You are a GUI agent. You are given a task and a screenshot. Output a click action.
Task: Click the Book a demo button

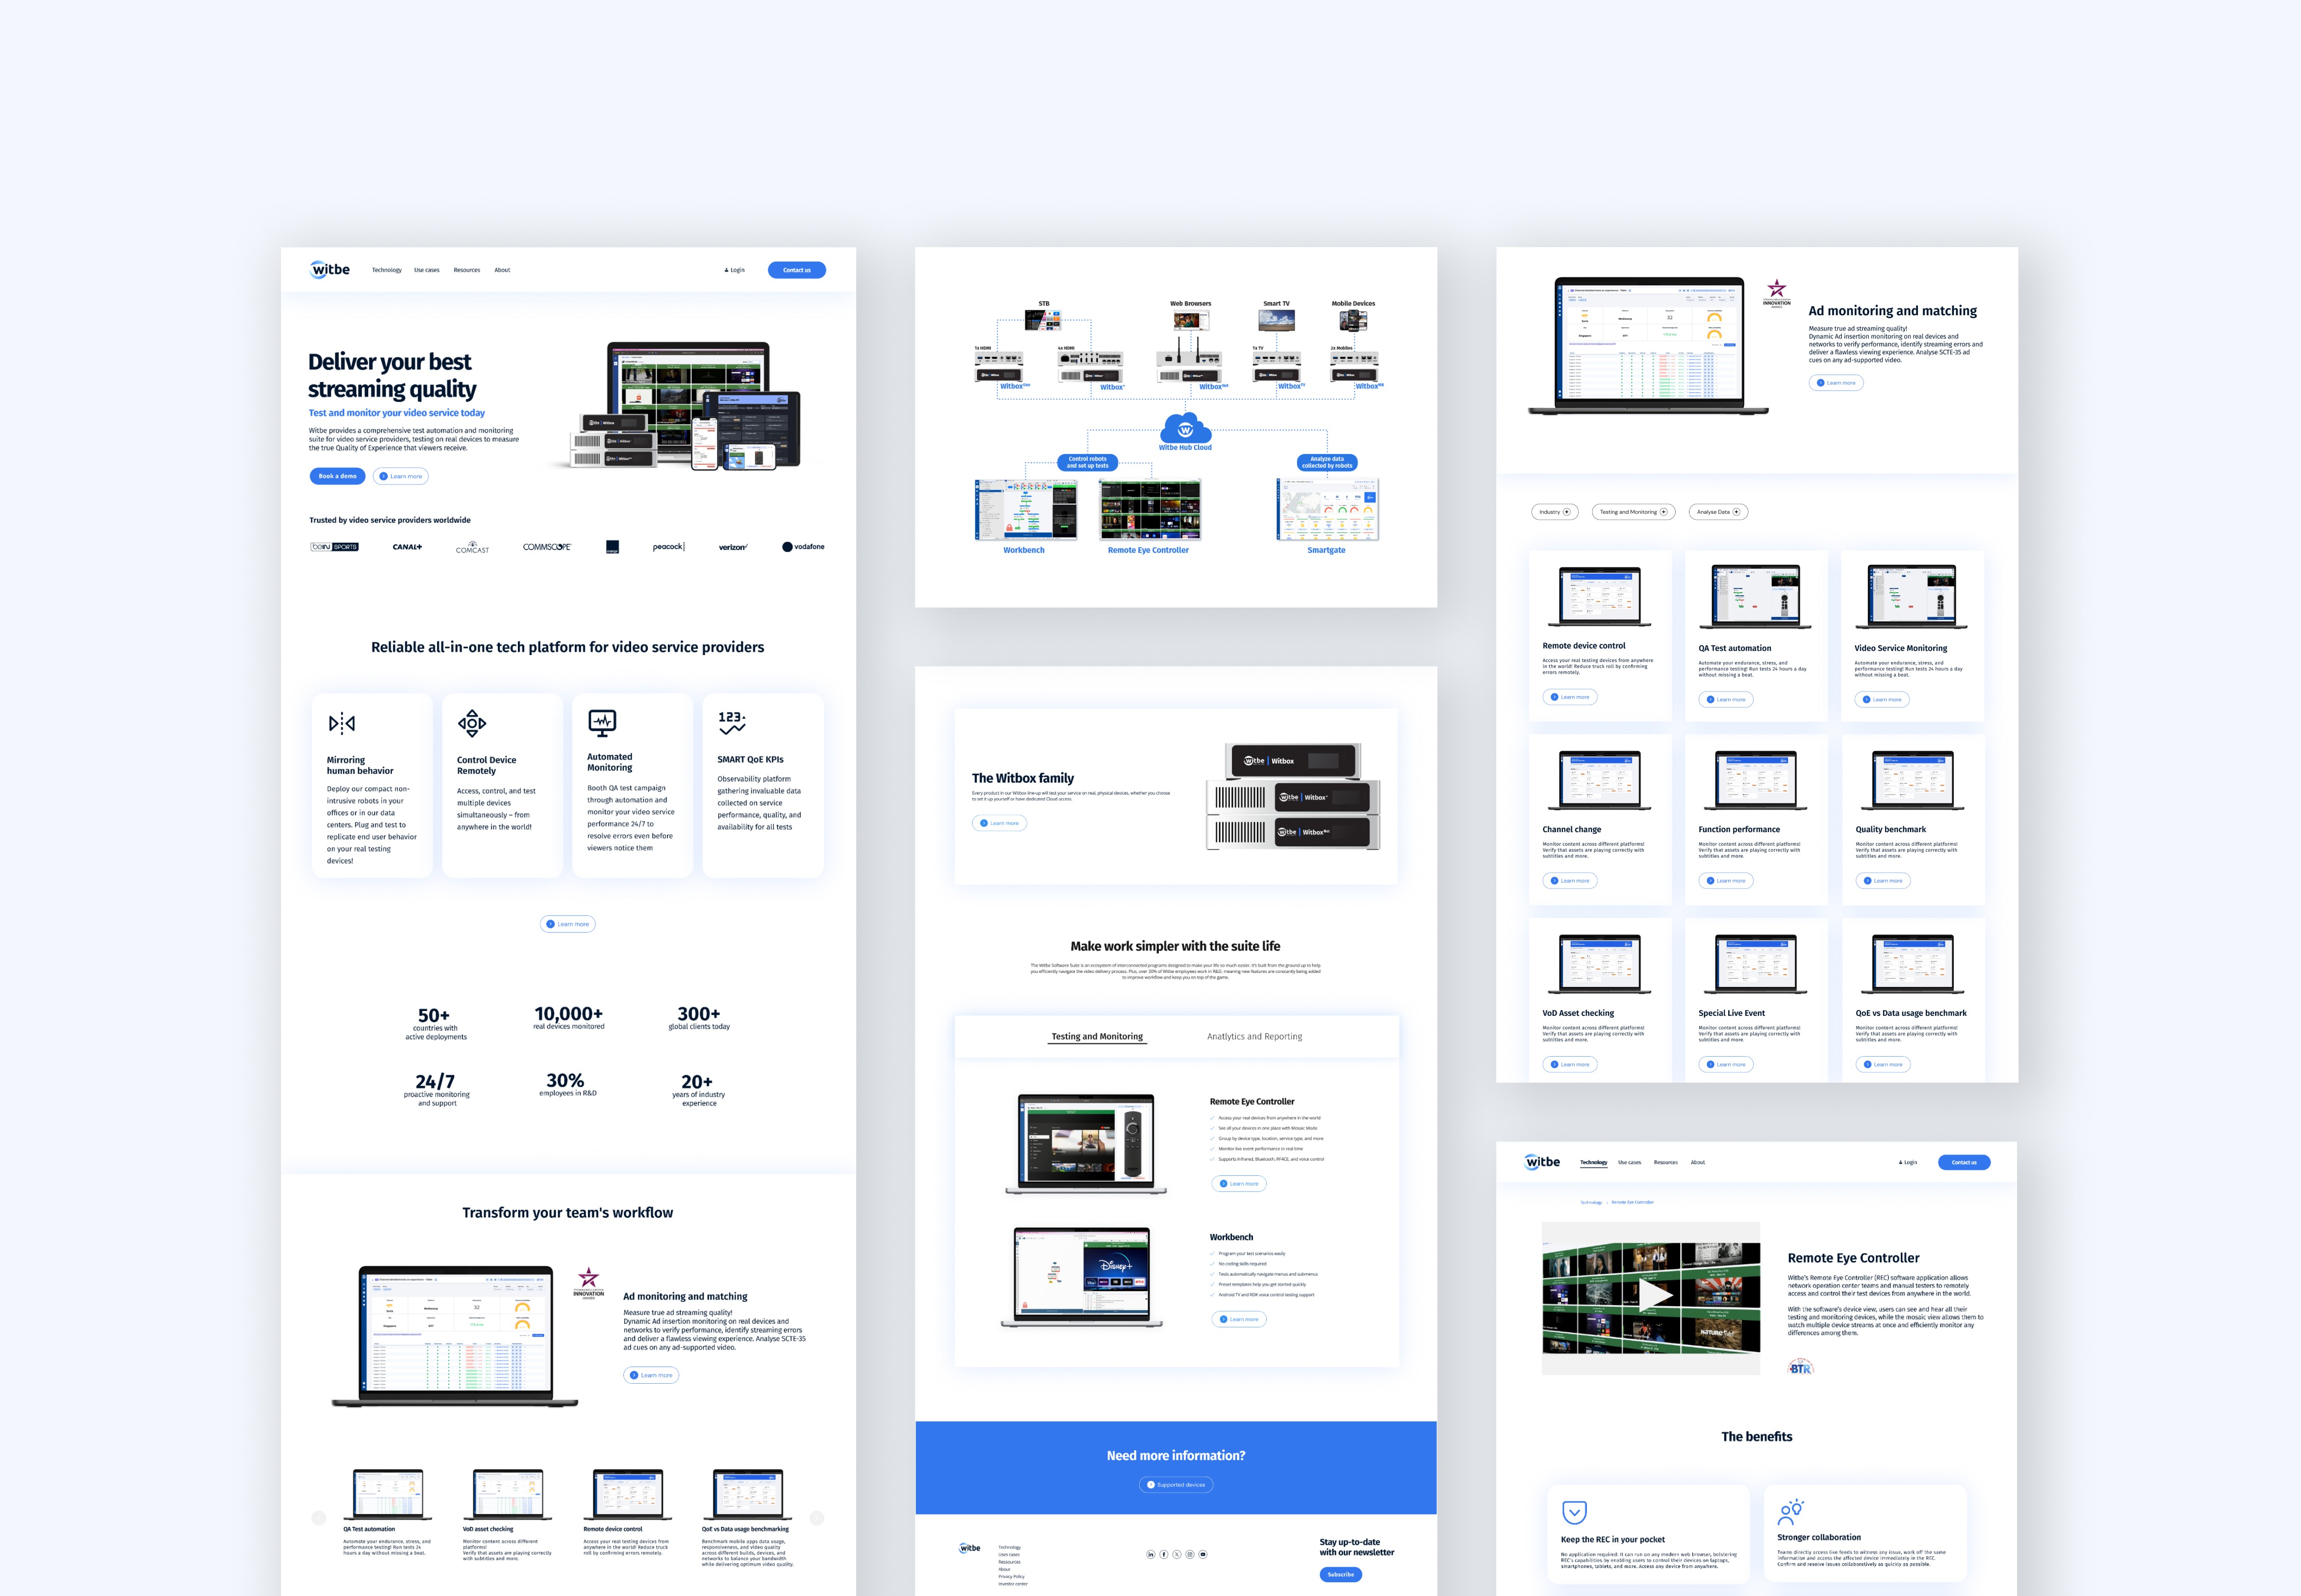coord(337,476)
